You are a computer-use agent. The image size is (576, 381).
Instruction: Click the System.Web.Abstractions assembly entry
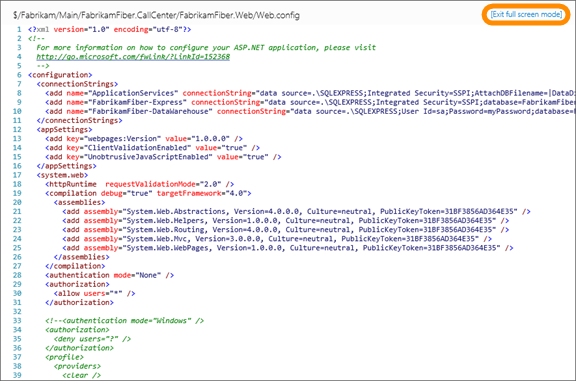click(296, 212)
